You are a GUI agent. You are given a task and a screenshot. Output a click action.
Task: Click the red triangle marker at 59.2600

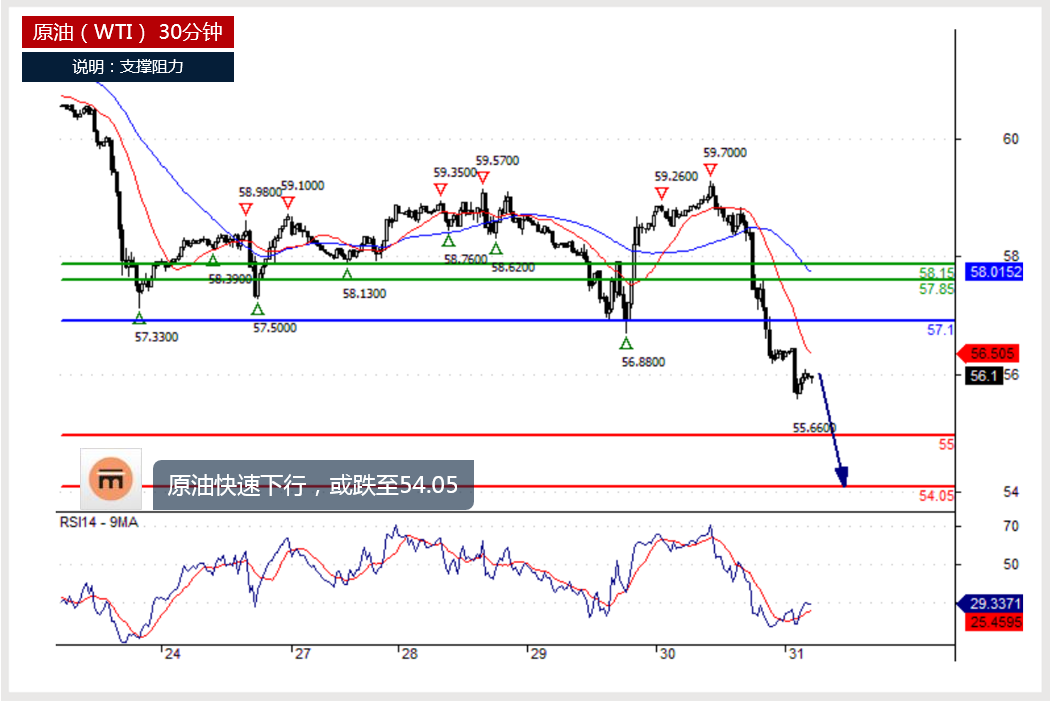click(x=662, y=194)
